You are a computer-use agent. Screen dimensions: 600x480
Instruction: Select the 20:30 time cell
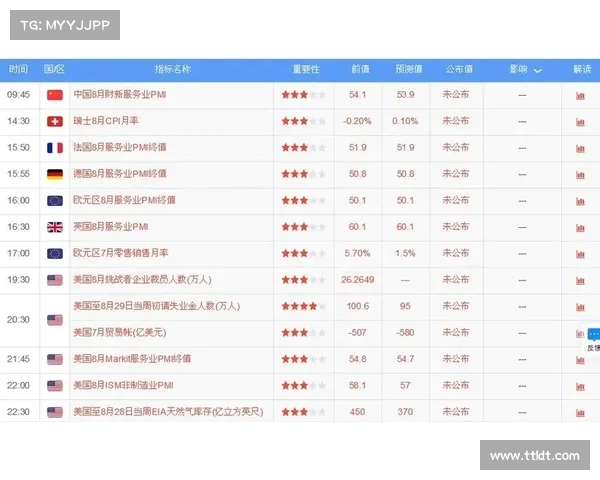click(18, 320)
